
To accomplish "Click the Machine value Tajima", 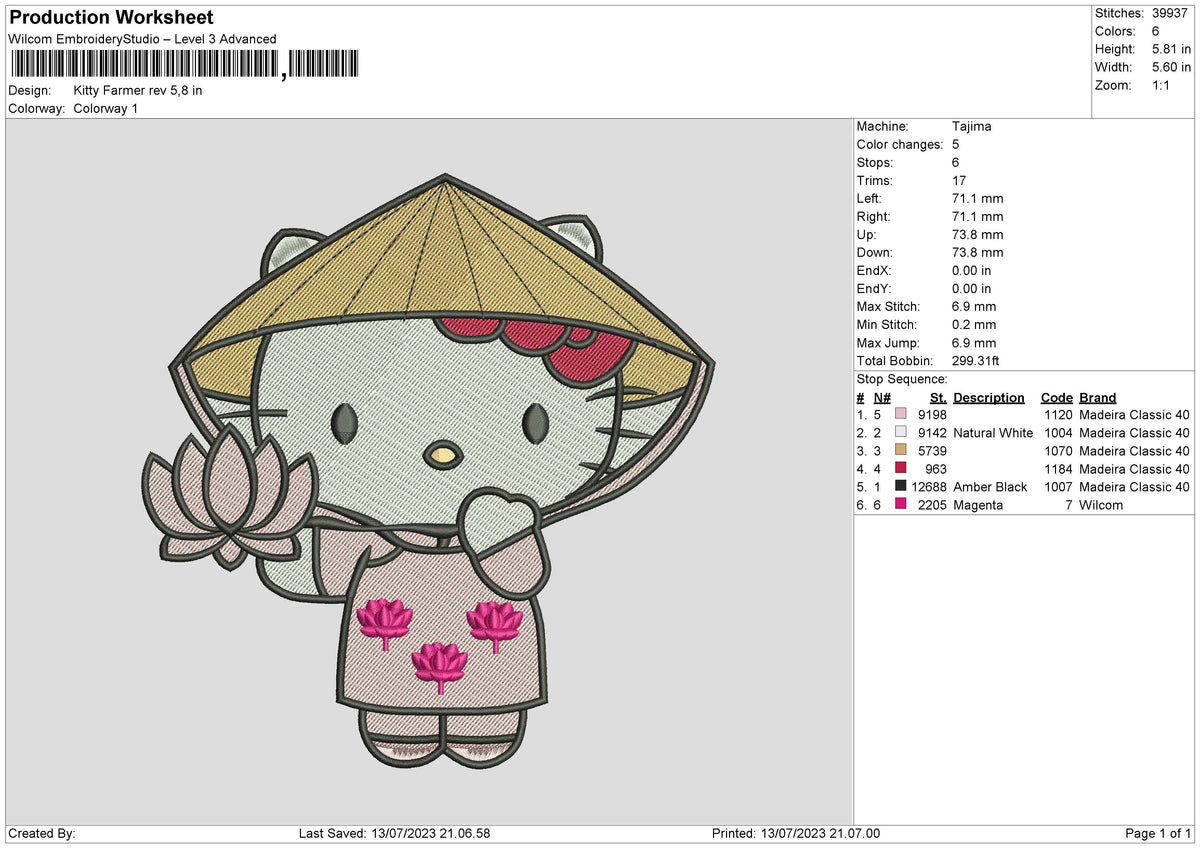I will [x=972, y=127].
